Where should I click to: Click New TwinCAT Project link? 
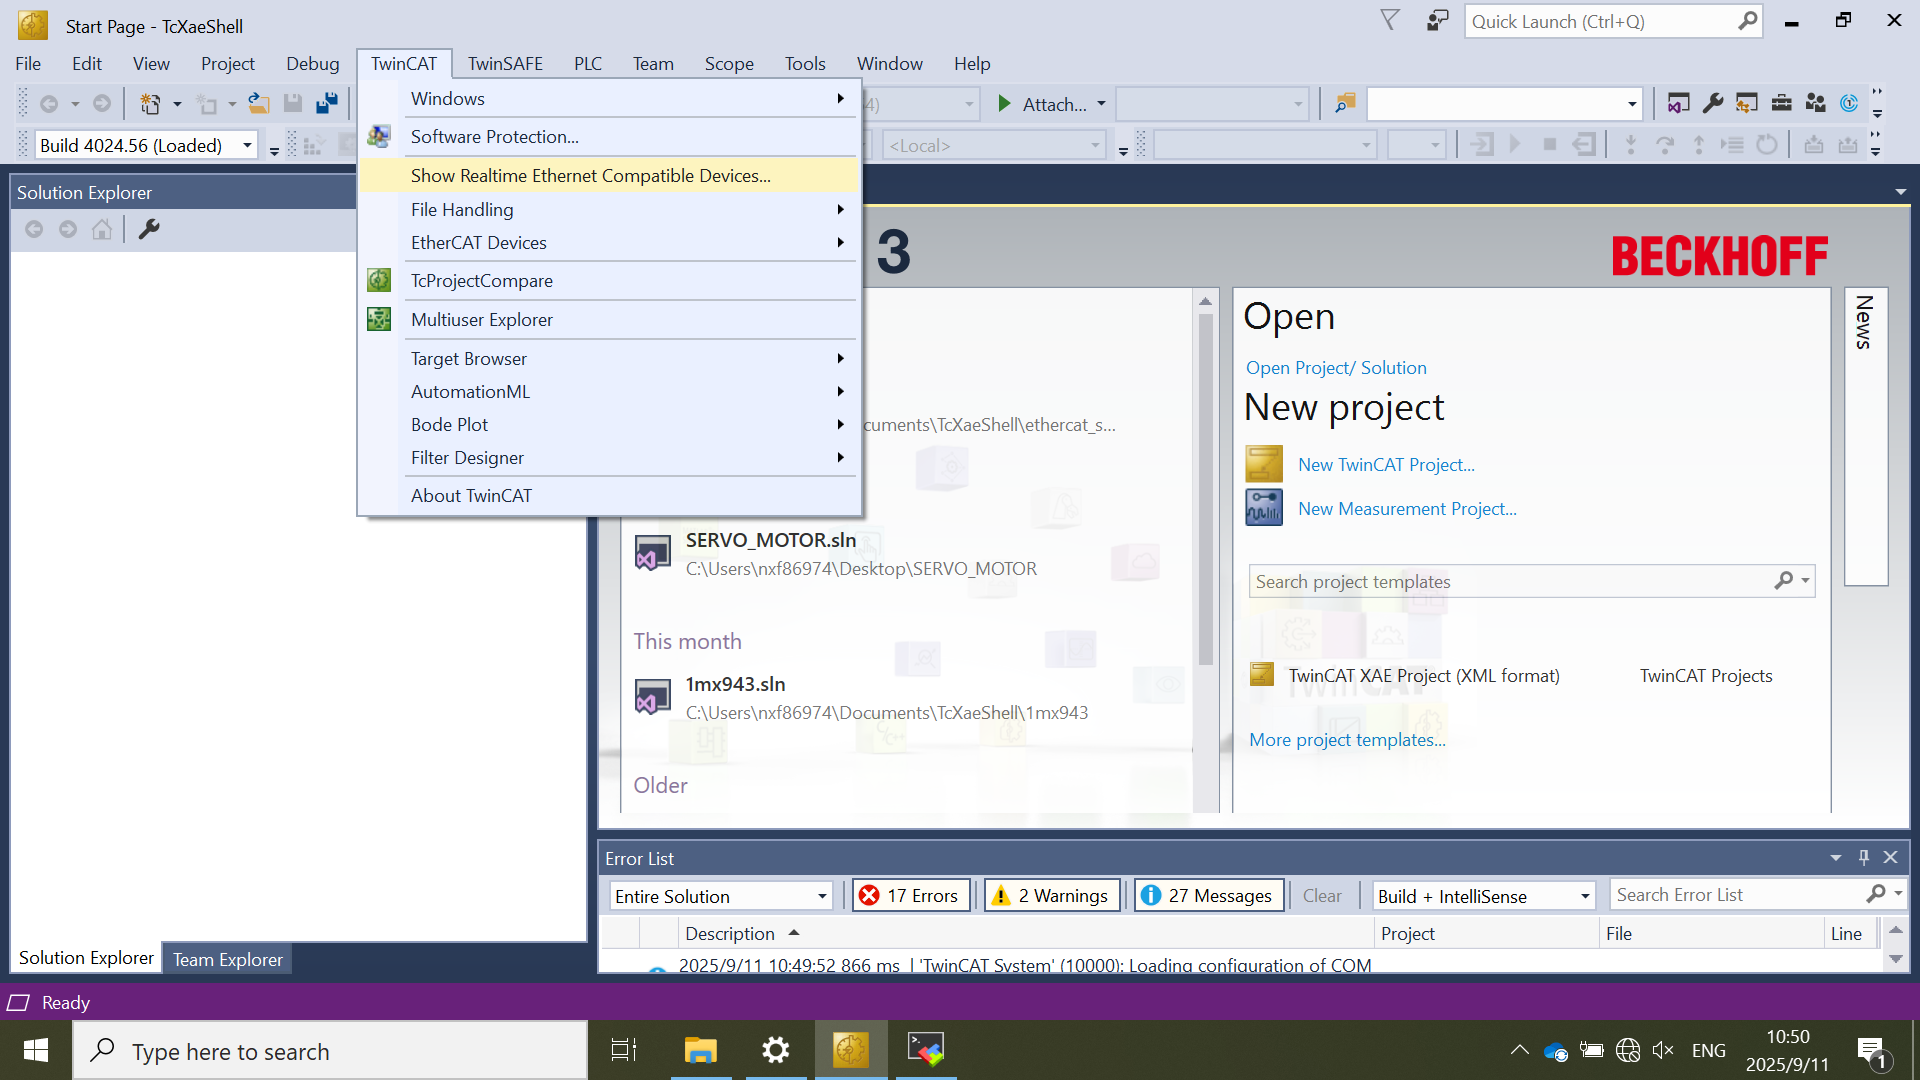tap(1386, 465)
